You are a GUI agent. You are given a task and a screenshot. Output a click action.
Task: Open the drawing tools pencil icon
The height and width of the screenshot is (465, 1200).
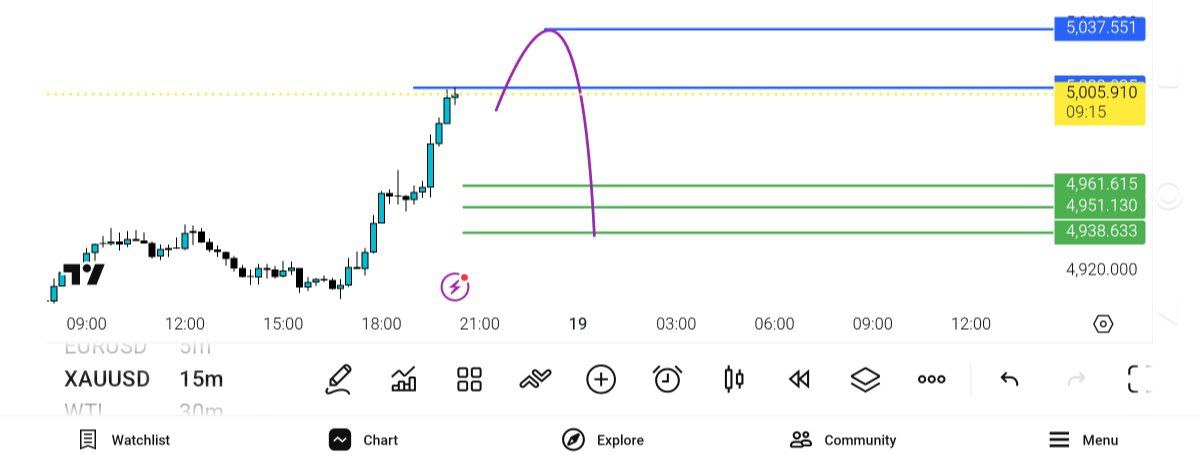click(339, 380)
